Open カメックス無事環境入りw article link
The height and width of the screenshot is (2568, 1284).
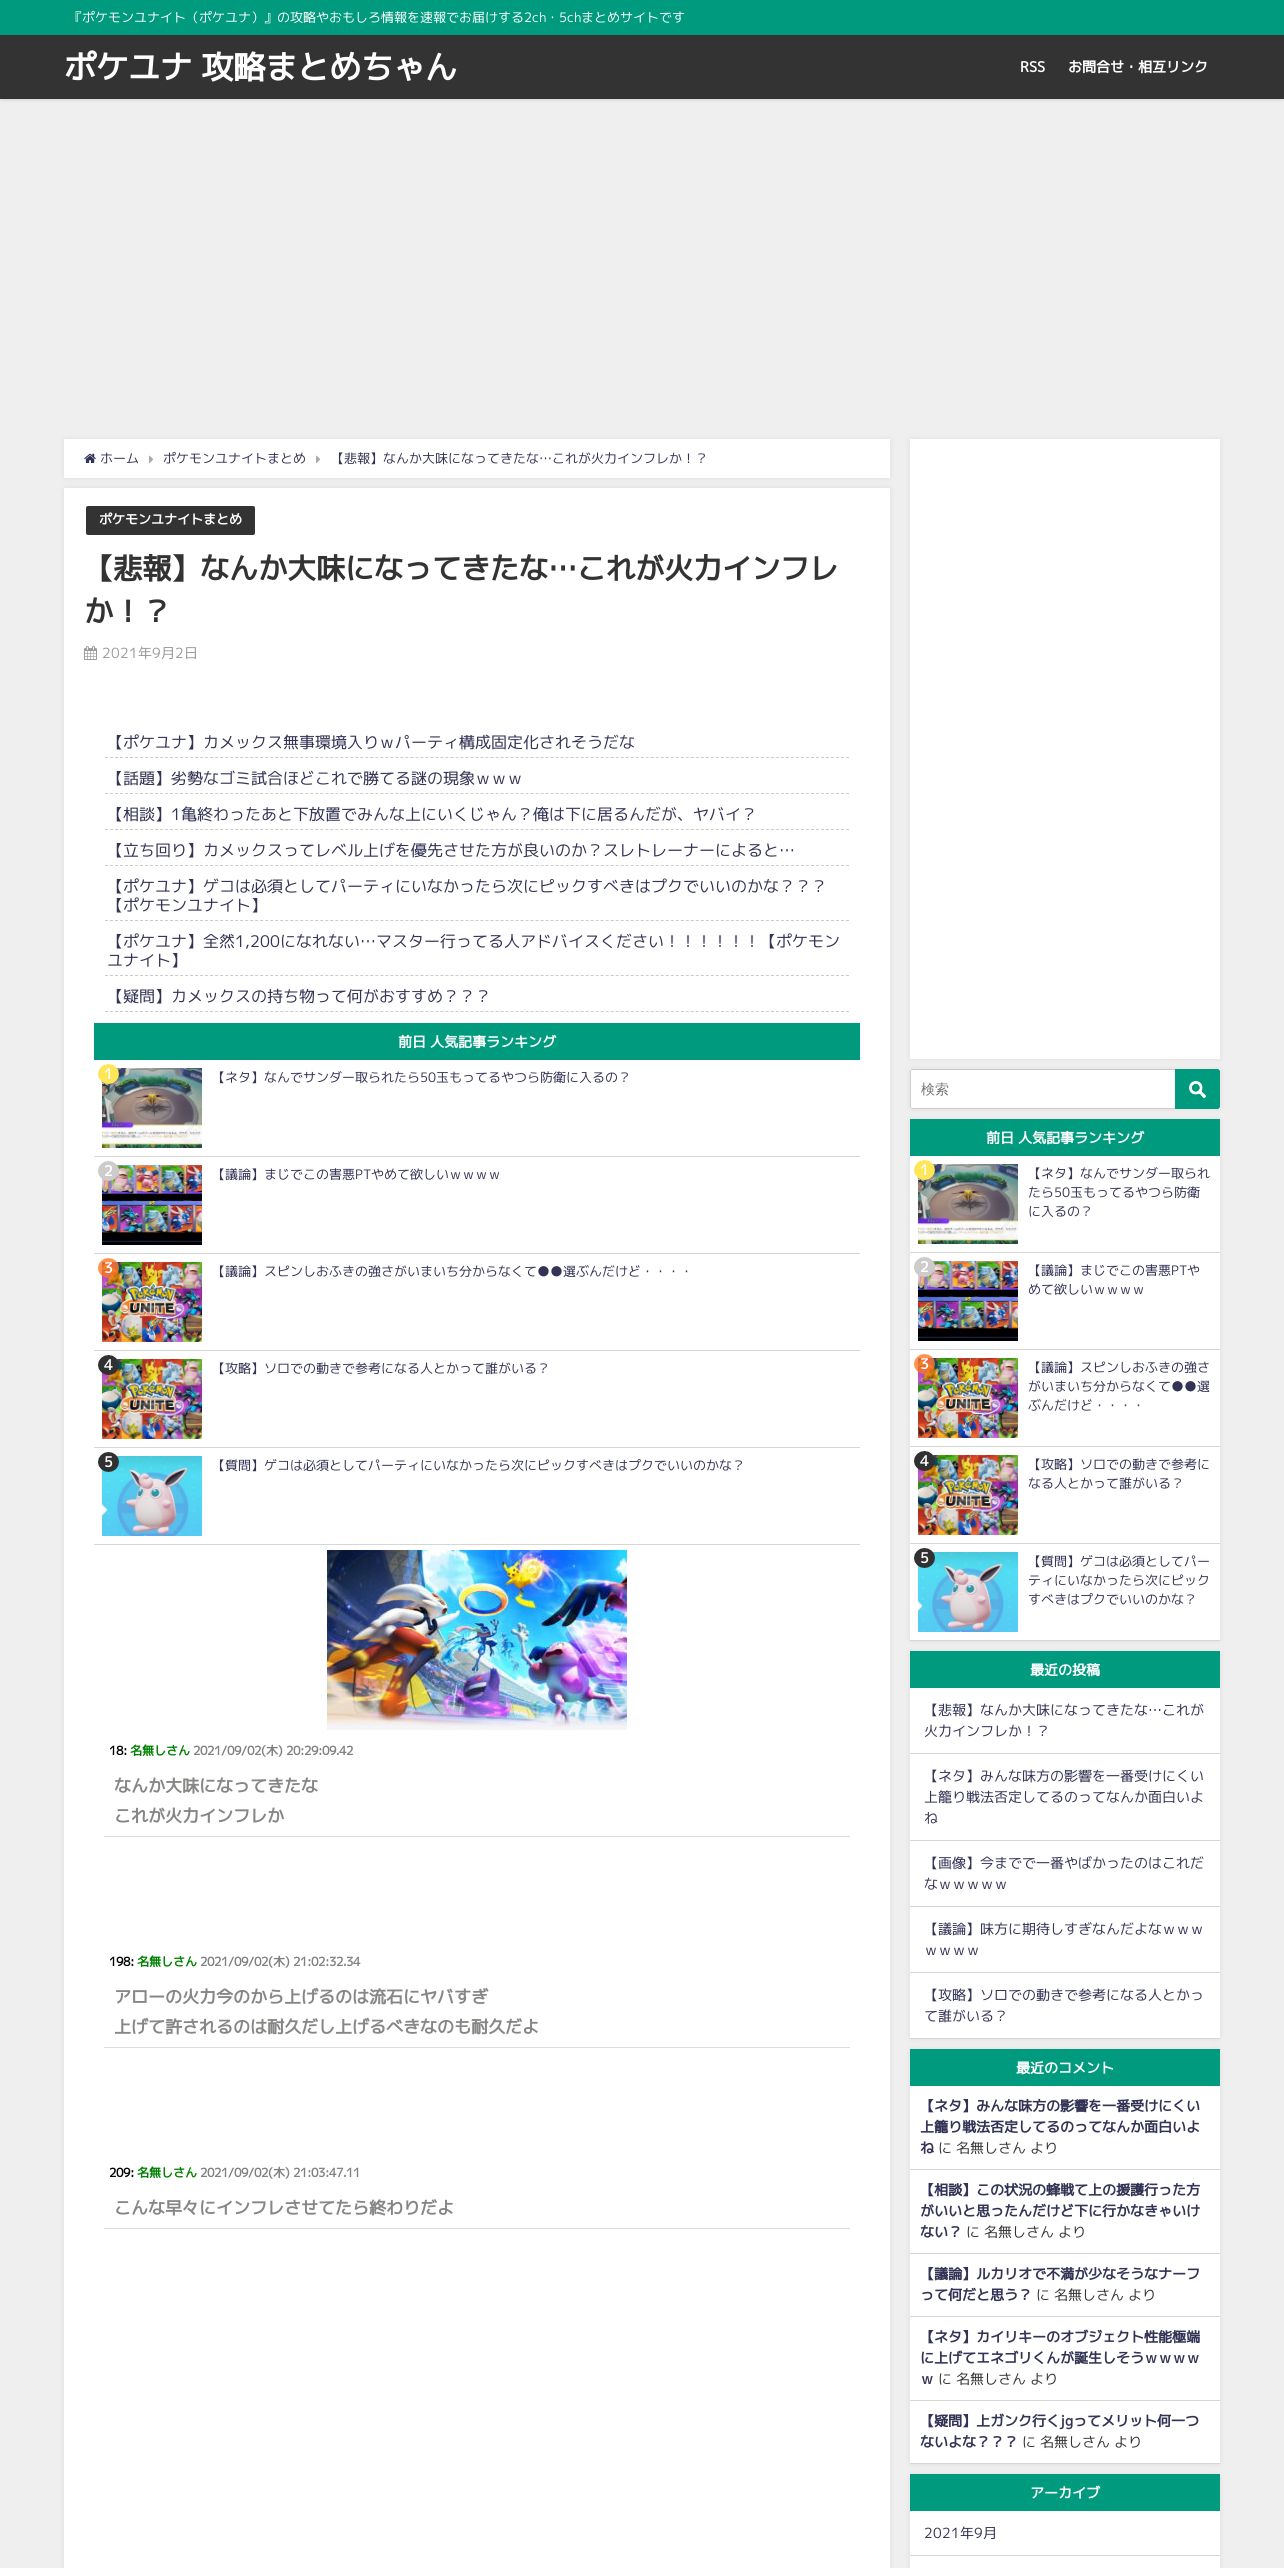pos(371,742)
